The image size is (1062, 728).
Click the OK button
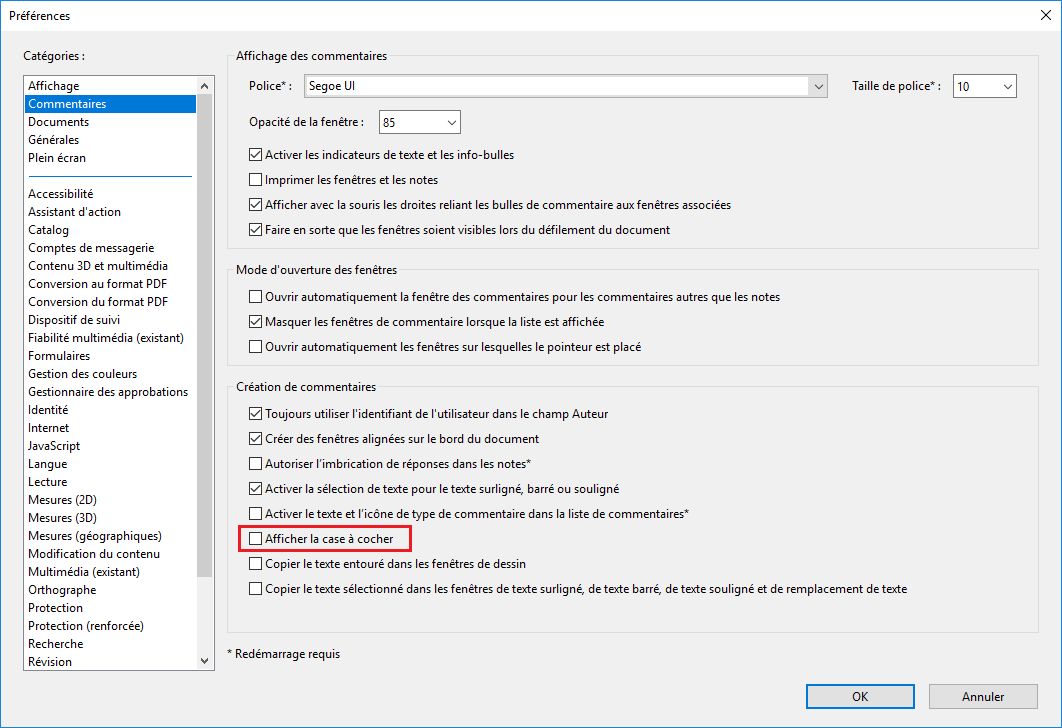coord(860,696)
